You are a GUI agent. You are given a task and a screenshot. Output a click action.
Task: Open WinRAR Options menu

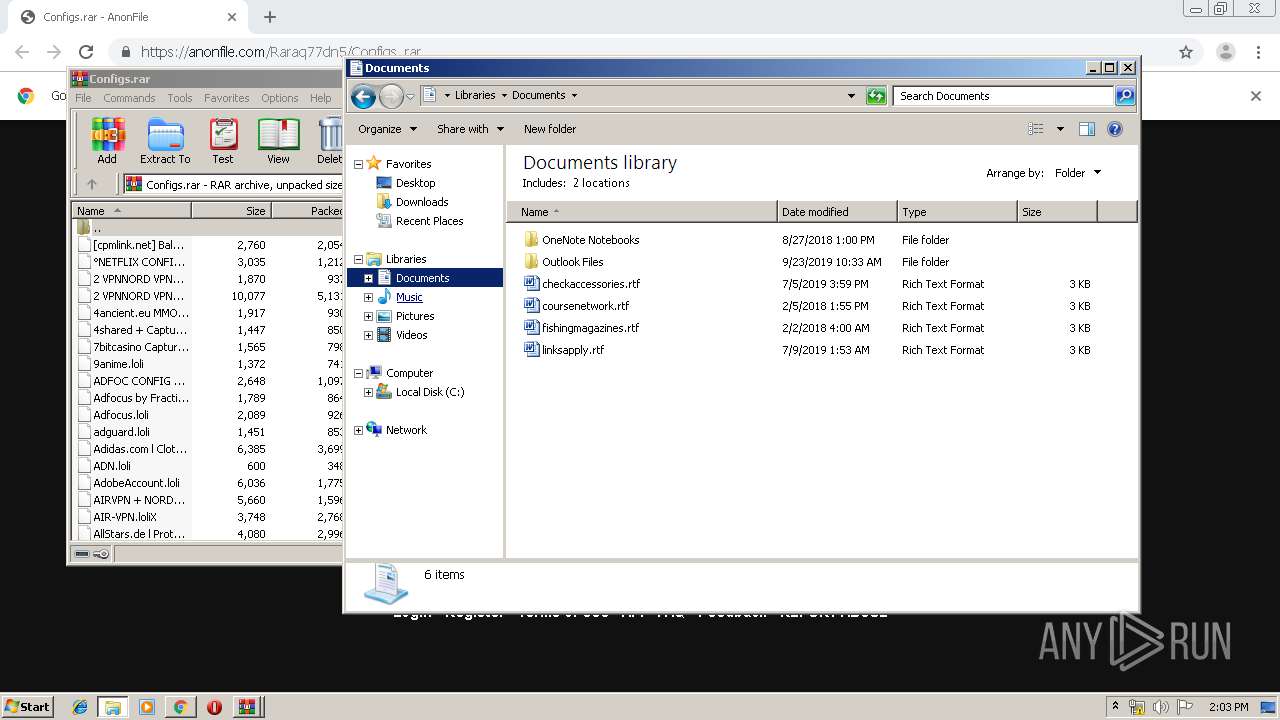[280, 98]
